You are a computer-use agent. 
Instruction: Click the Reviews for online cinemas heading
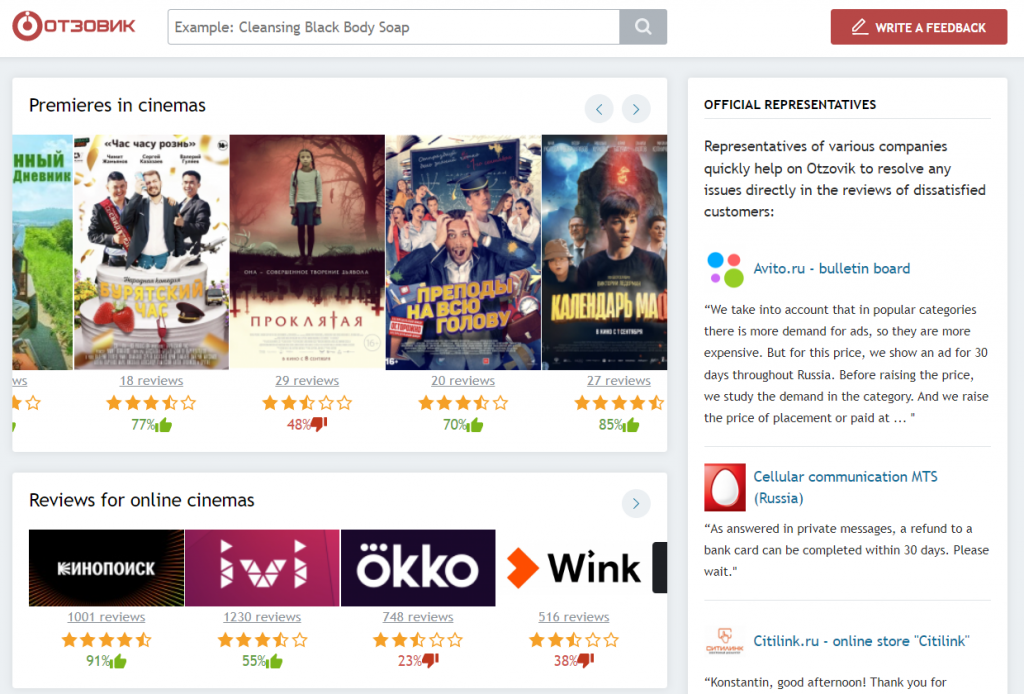click(142, 500)
